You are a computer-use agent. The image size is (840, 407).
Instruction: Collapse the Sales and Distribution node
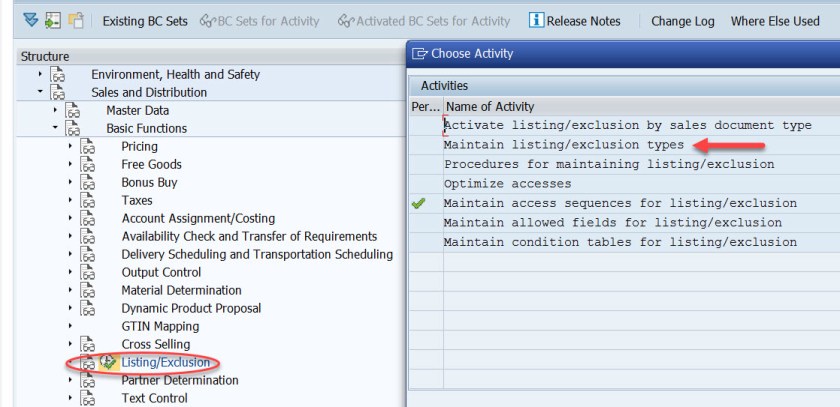[x=40, y=93]
